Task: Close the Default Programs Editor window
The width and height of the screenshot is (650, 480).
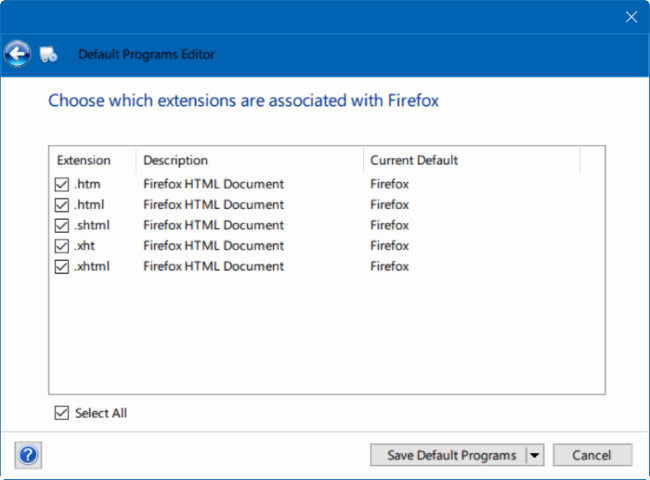Action: pyautogui.click(x=630, y=17)
